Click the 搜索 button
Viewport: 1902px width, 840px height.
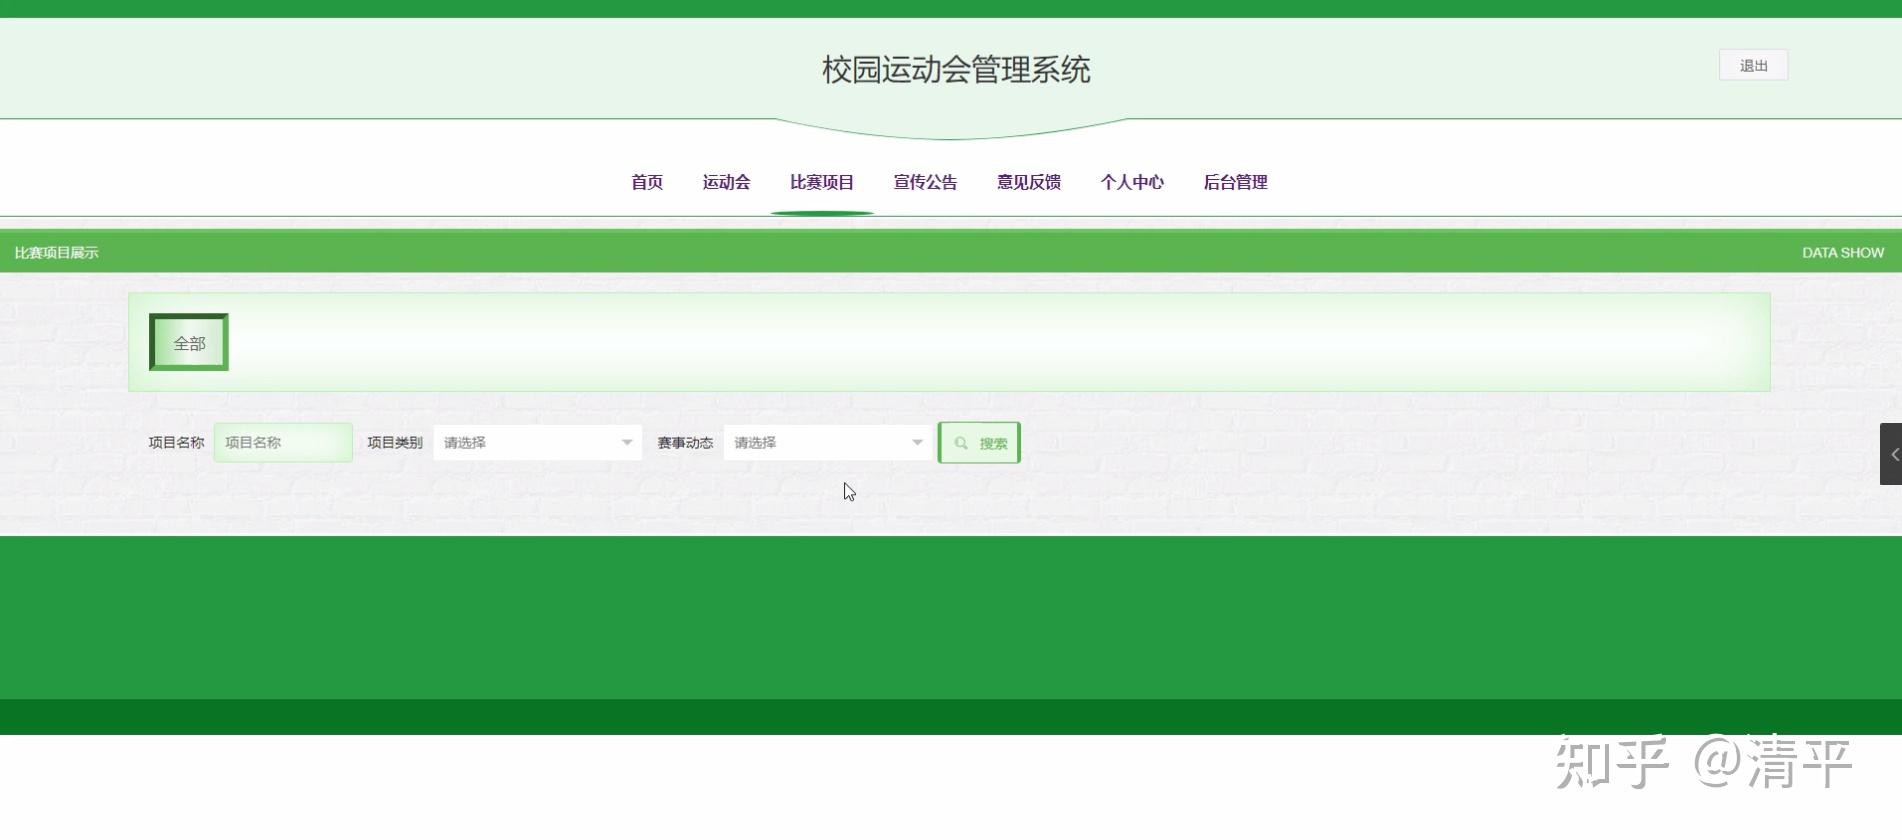[979, 443]
